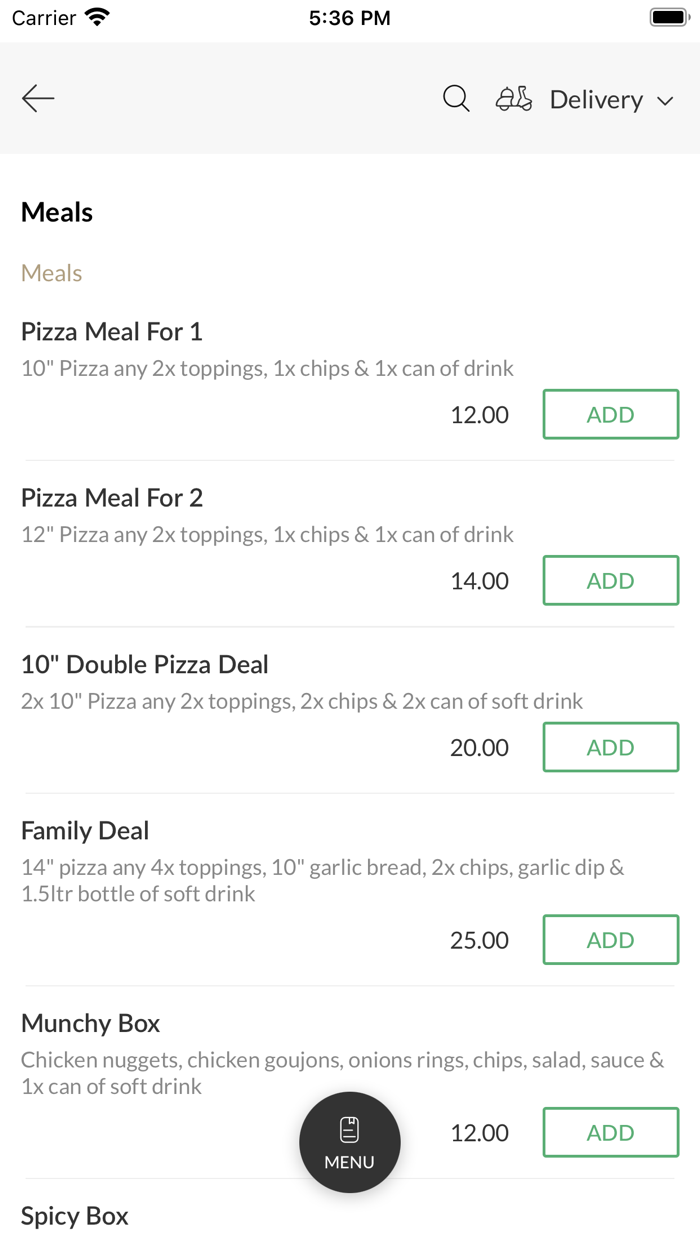The width and height of the screenshot is (700, 1244).
Task: Tap the Spicy Box item title
Action: [x=74, y=1216]
